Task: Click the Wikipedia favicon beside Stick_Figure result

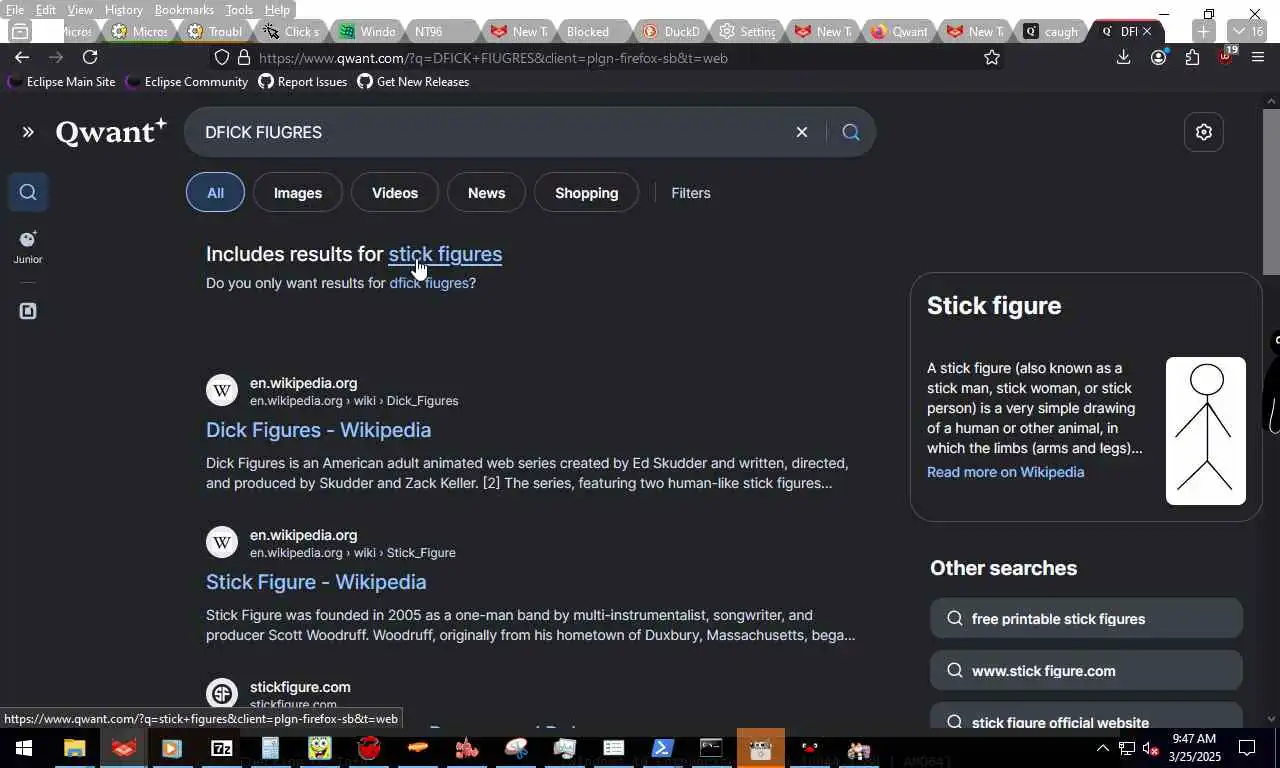Action: point(222,542)
